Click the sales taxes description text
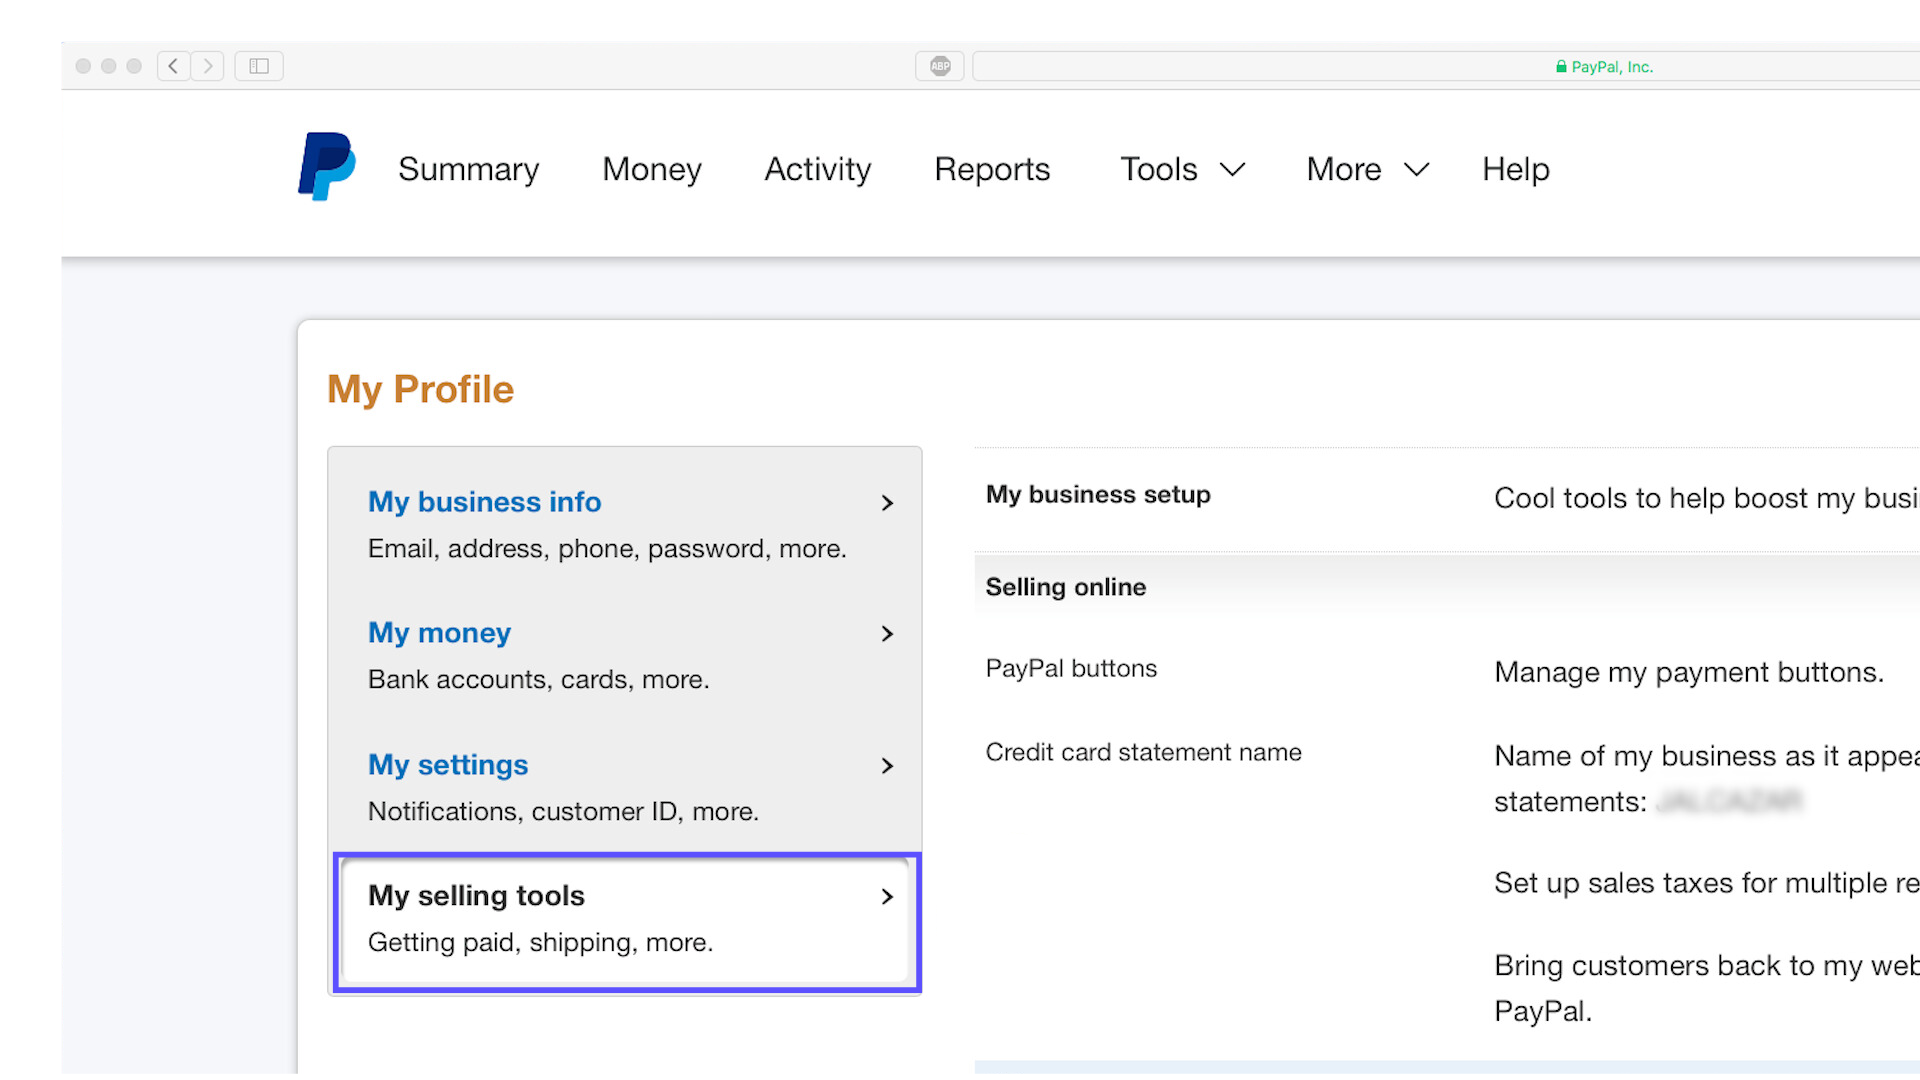 1707,883
